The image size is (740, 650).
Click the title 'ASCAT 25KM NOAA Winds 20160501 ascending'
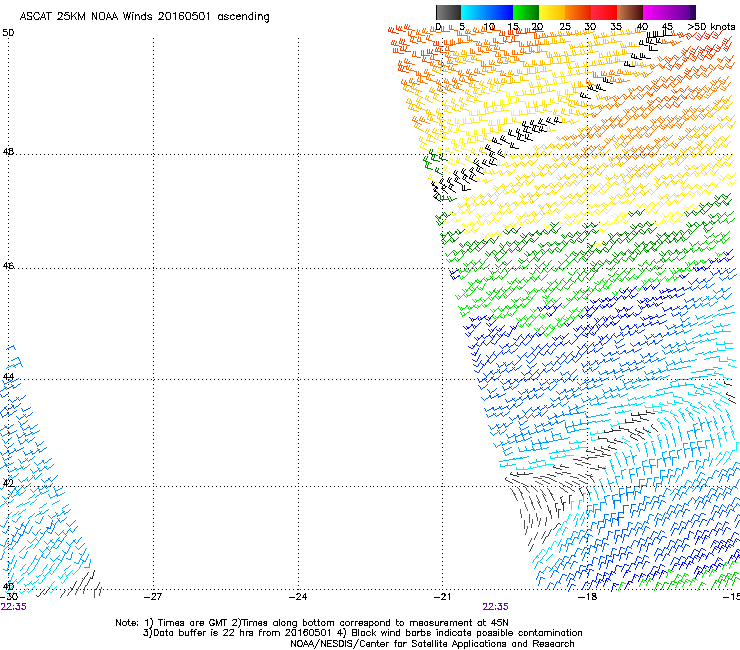[144, 17]
